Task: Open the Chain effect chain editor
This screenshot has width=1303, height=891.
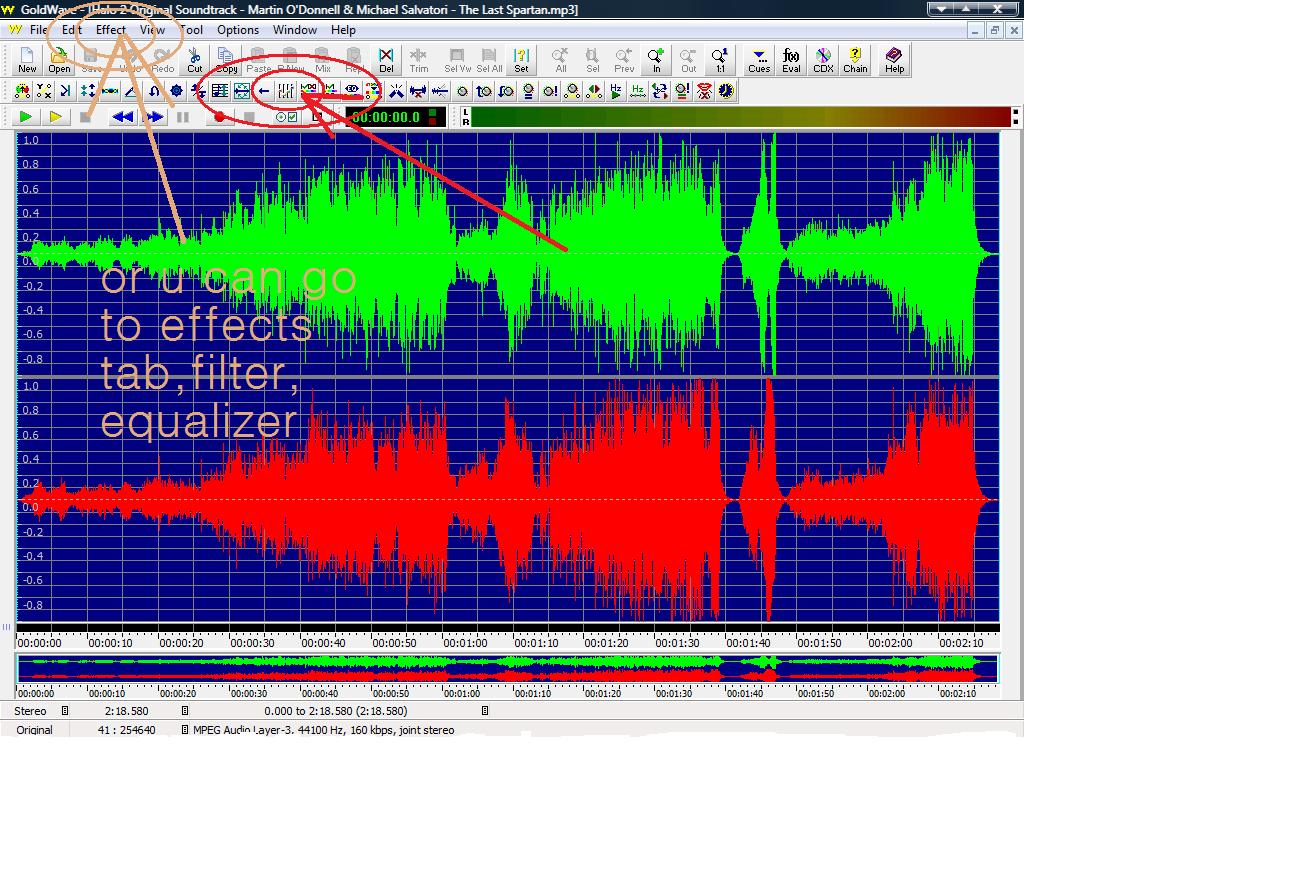Action: (855, 61)
